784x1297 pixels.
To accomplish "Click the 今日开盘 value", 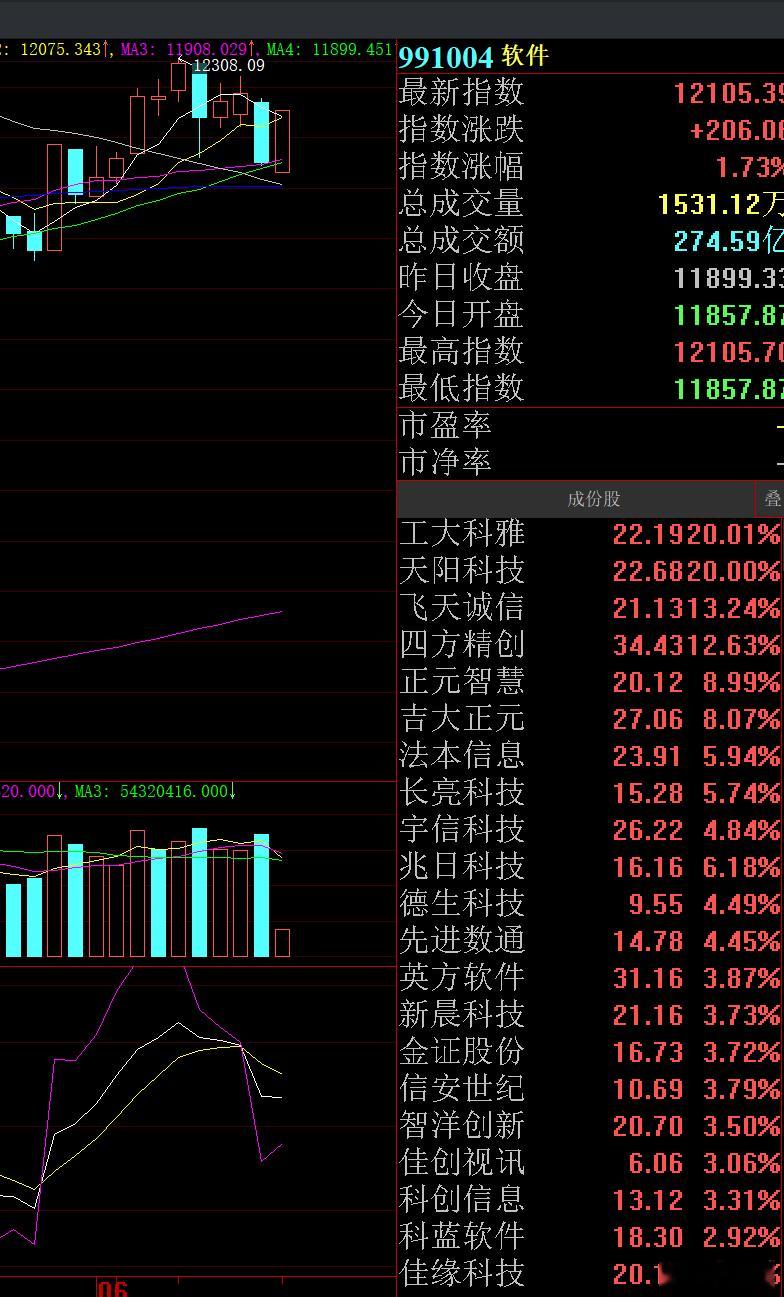I will click(728, 315).
